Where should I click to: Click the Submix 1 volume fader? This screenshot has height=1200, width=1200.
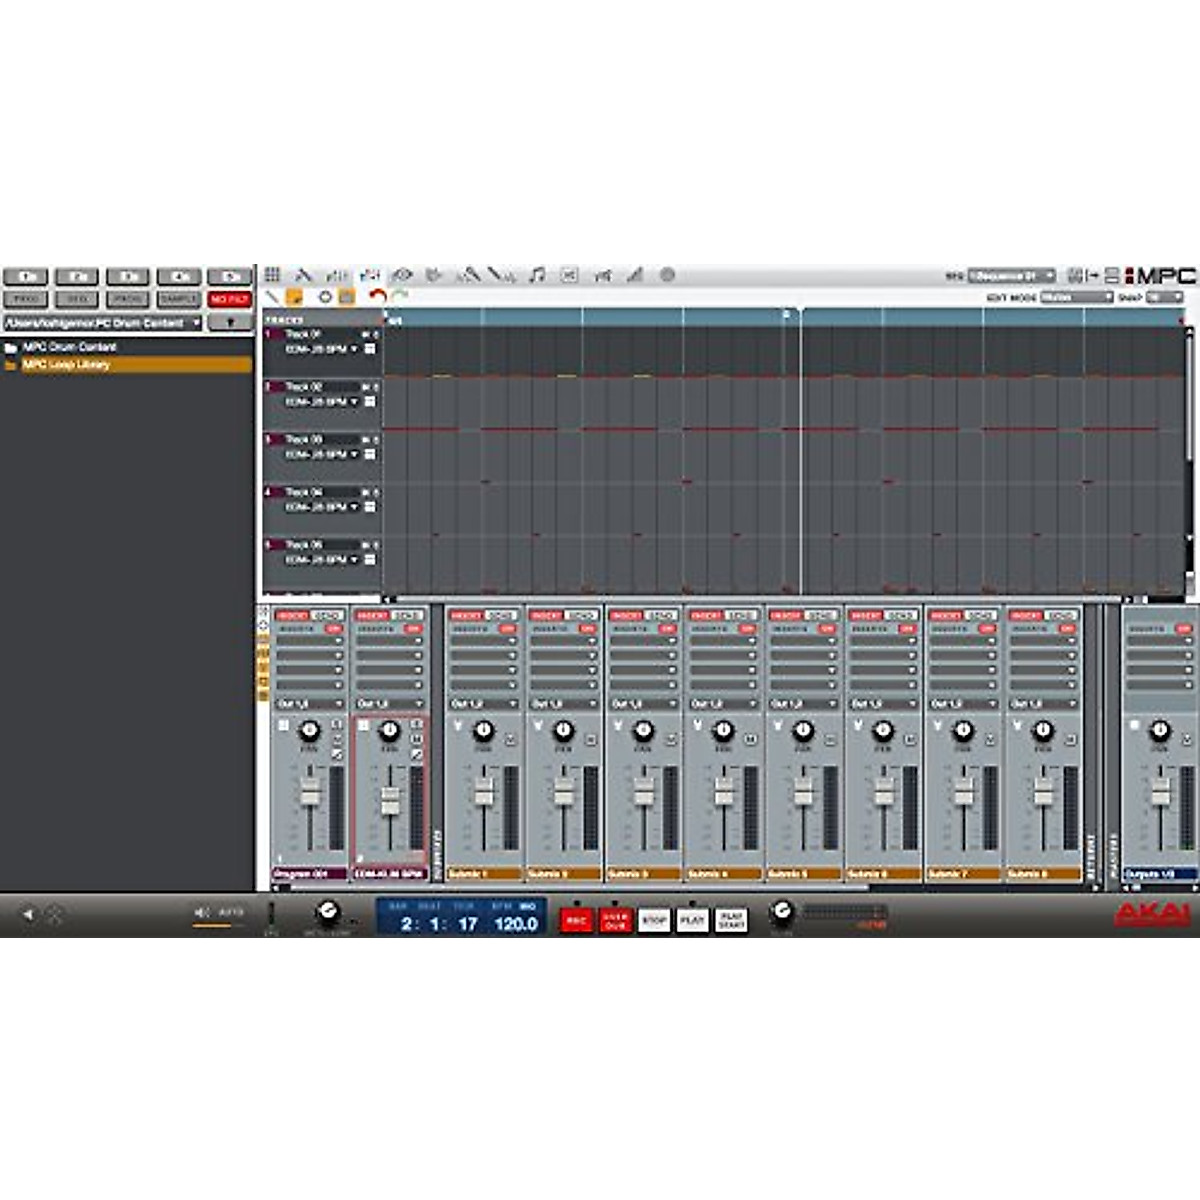pos(484,792)
